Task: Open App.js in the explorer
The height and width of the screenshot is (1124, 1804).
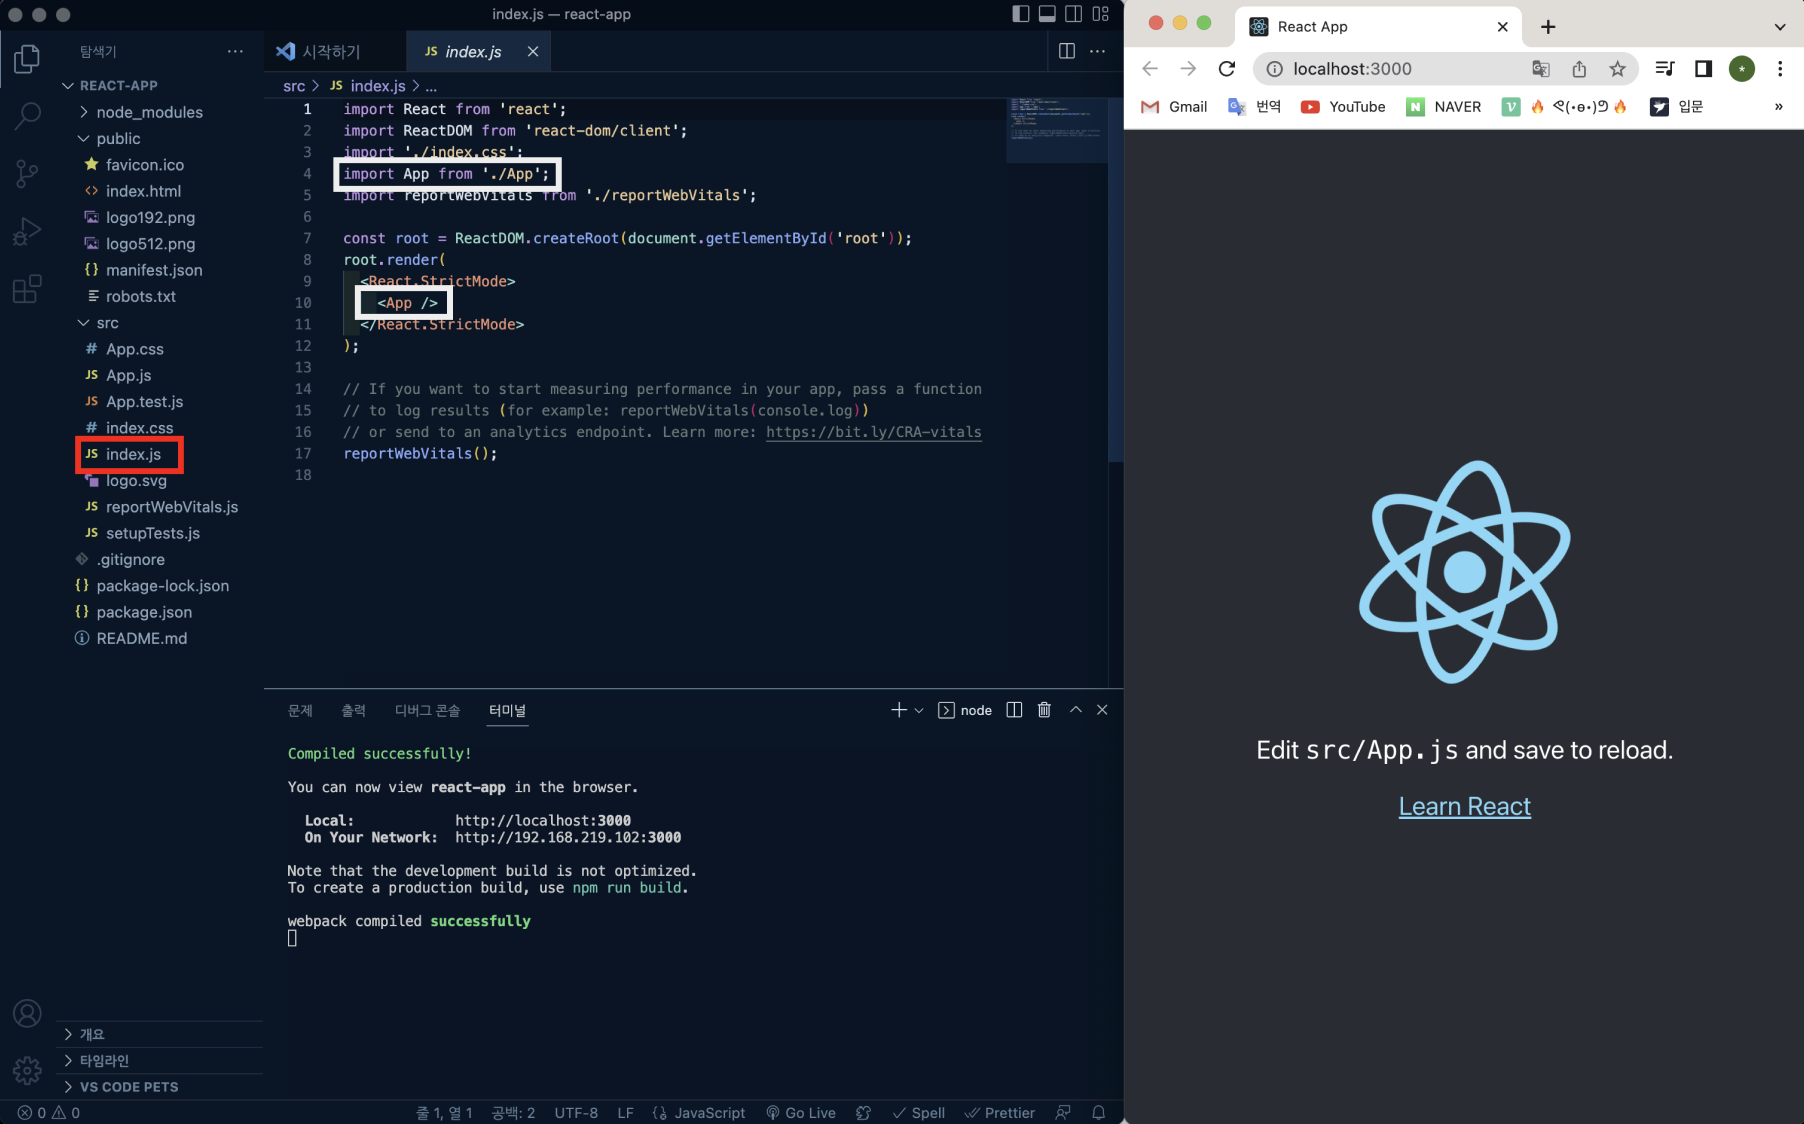Action: pos(160,375)
